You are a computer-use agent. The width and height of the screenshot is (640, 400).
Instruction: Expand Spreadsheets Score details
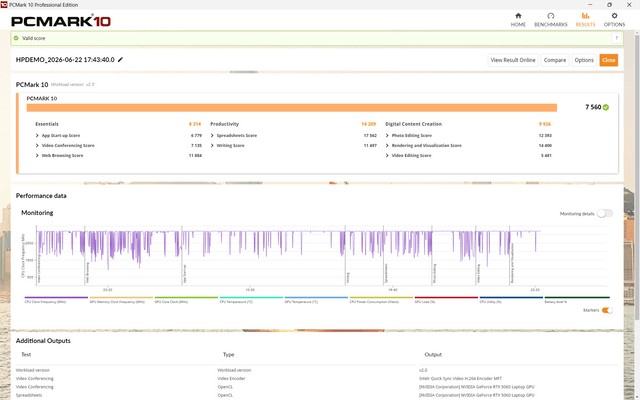[x=212, y=136]
